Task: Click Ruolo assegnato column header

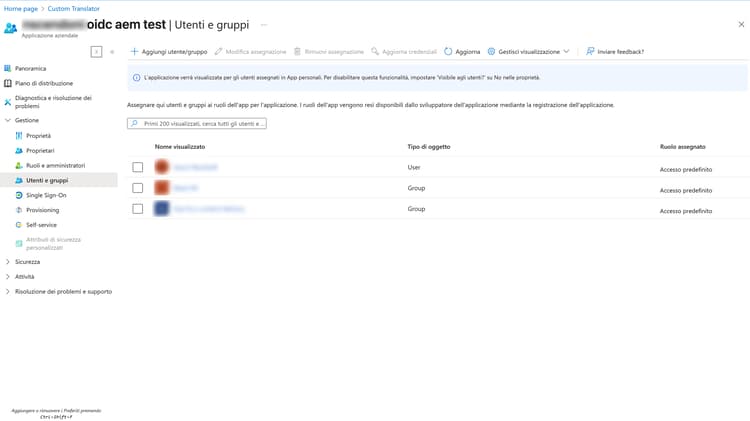Action: tap(683, 147)
